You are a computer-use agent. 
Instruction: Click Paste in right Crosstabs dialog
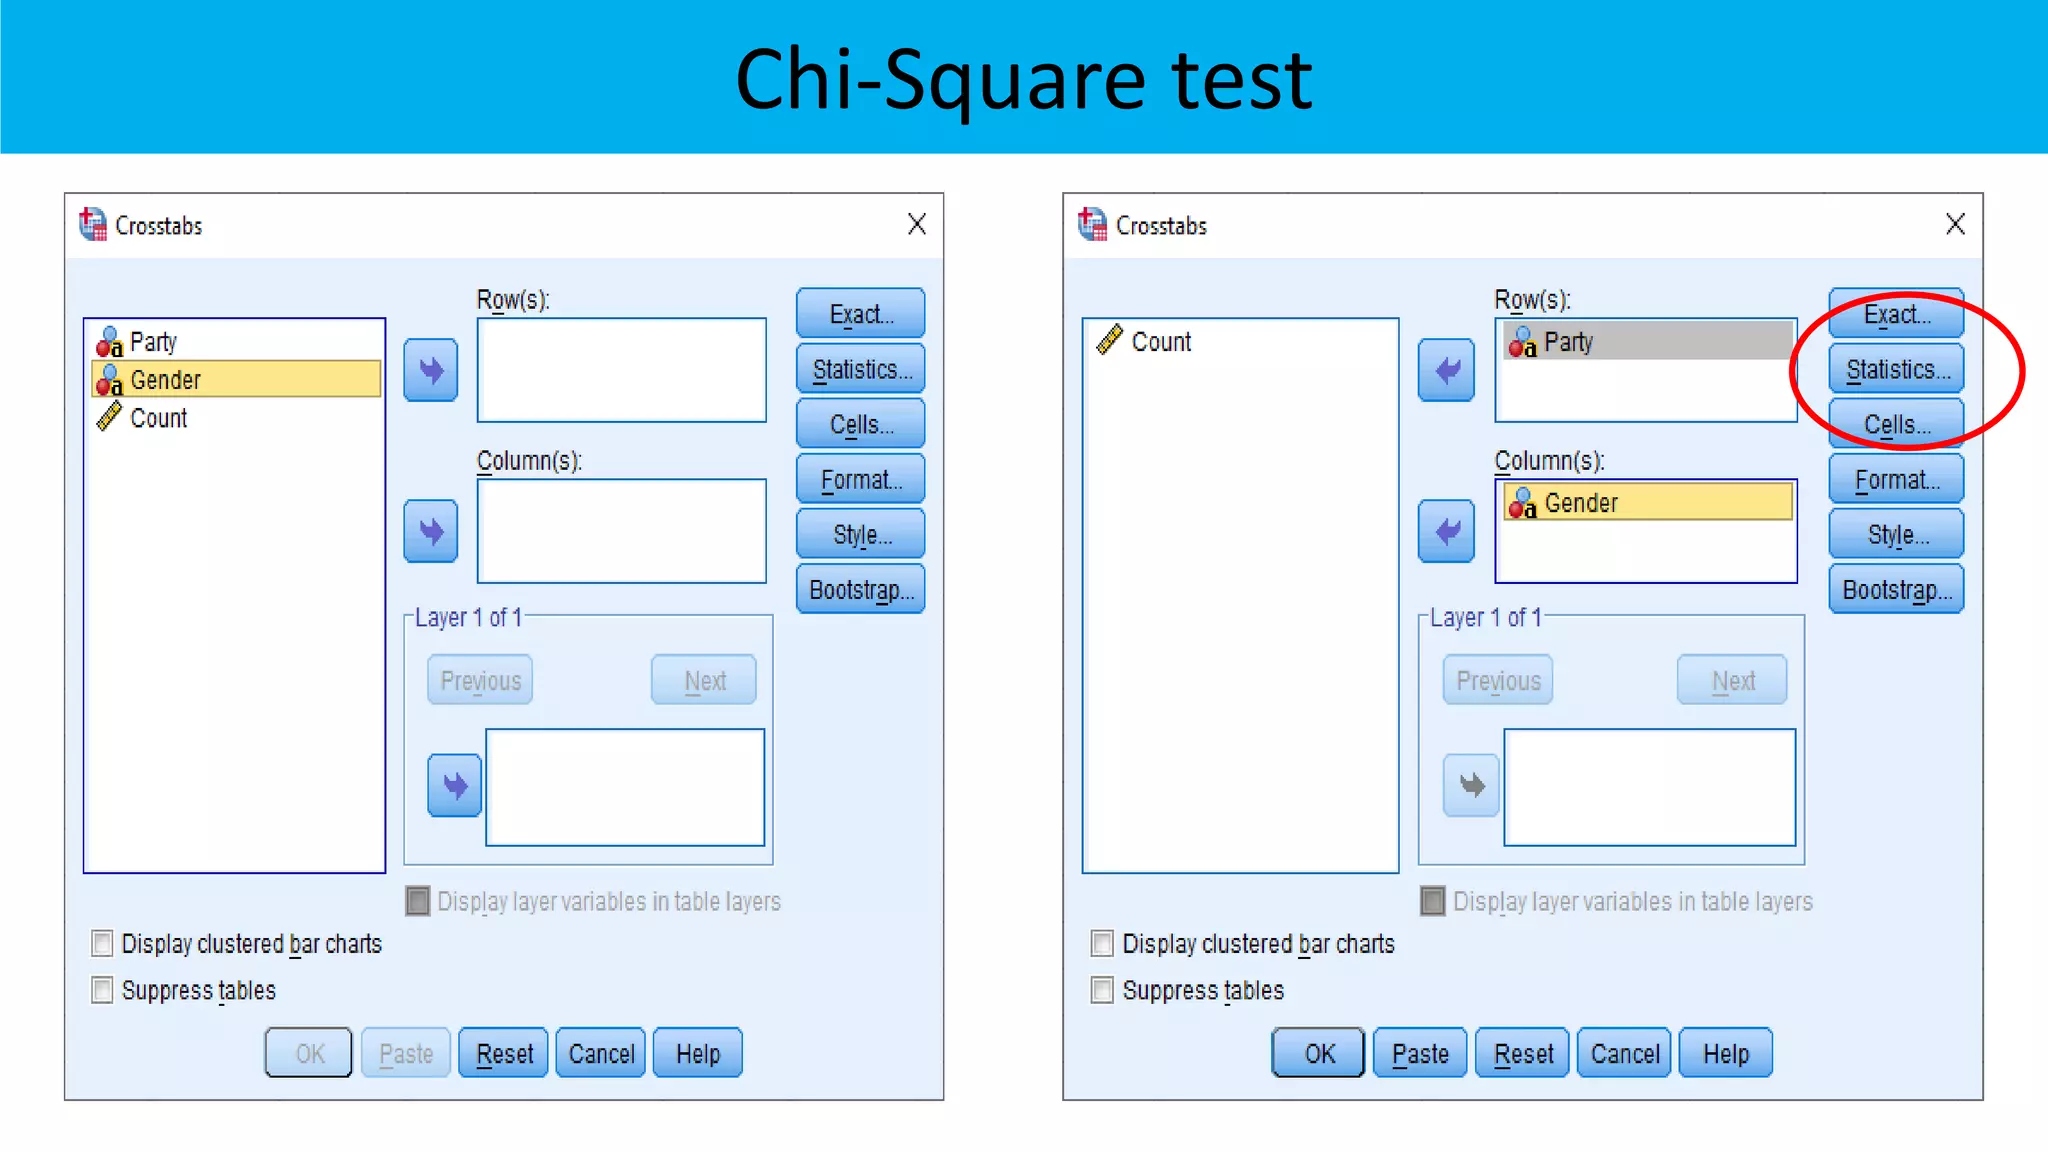click(1420, 1053)
